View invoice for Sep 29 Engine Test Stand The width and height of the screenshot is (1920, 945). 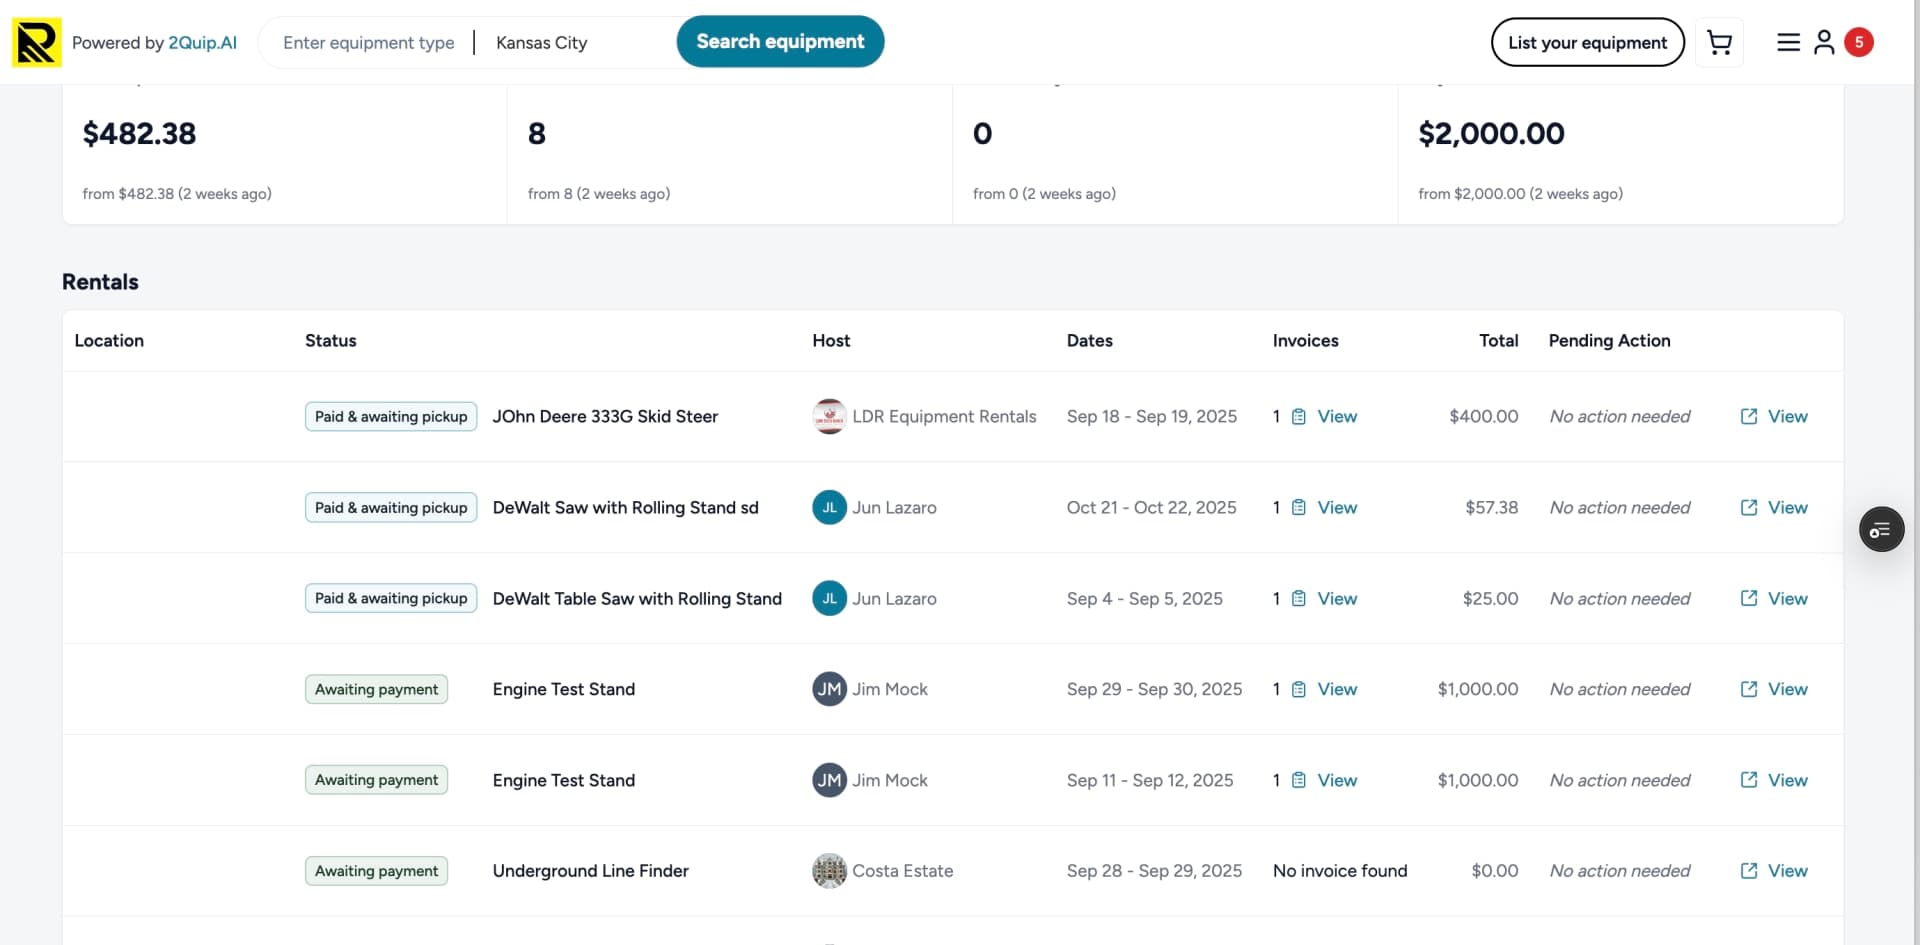coord(1336,689)
